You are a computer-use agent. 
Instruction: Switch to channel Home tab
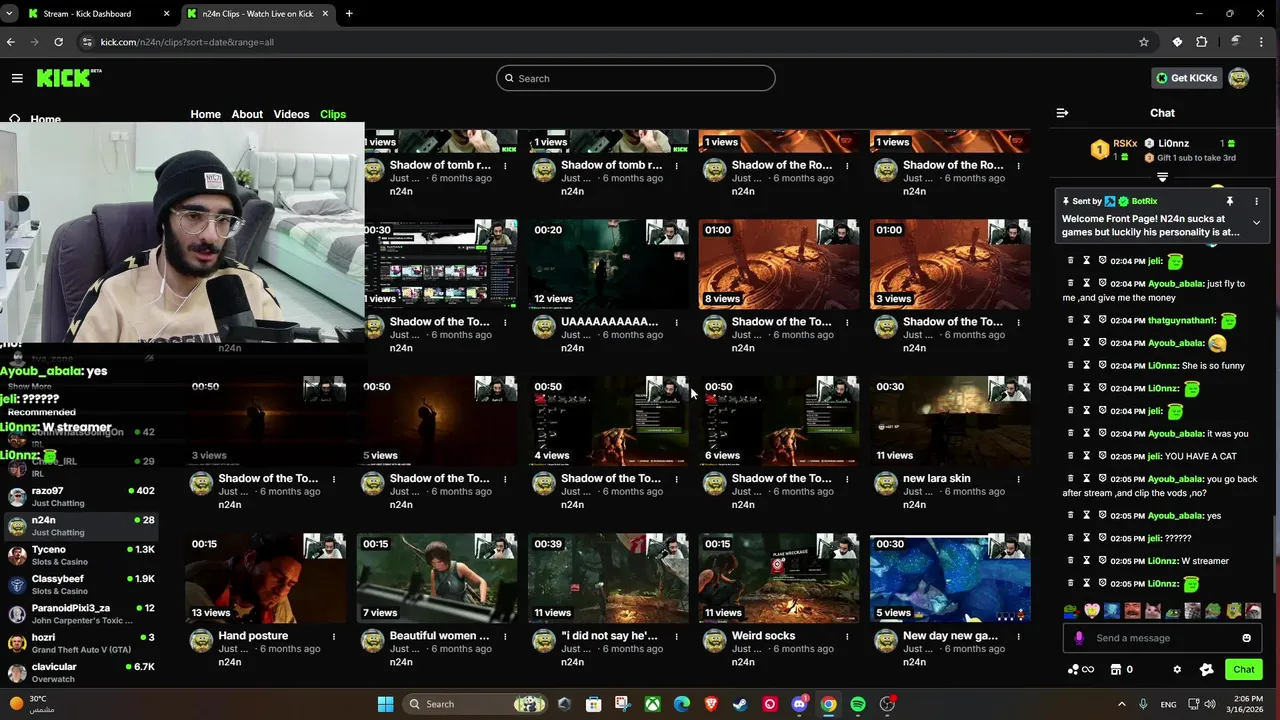pos(206,114)
